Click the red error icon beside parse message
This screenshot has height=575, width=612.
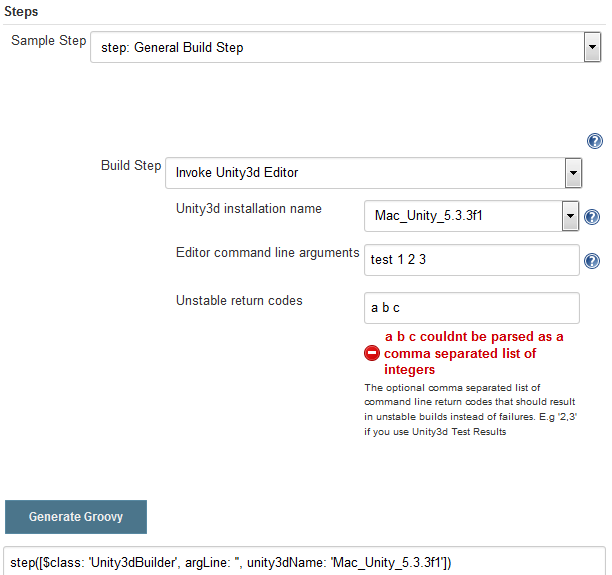pyautogui.click(x=372, y=353)
